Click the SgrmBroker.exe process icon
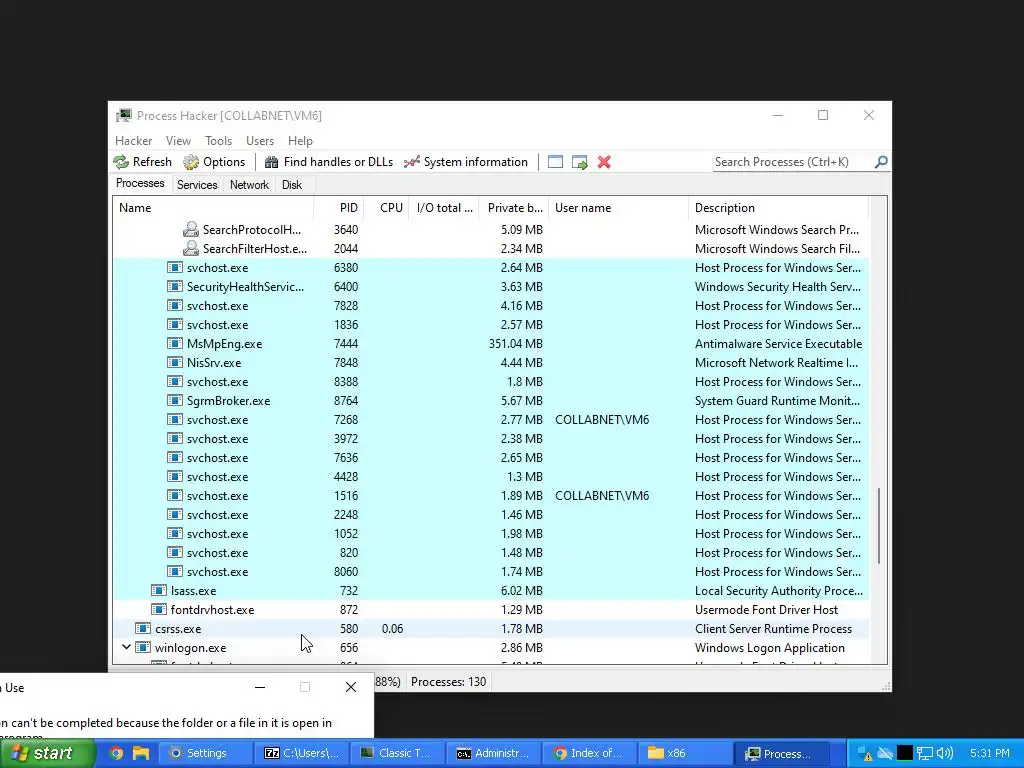 point(174,400)
